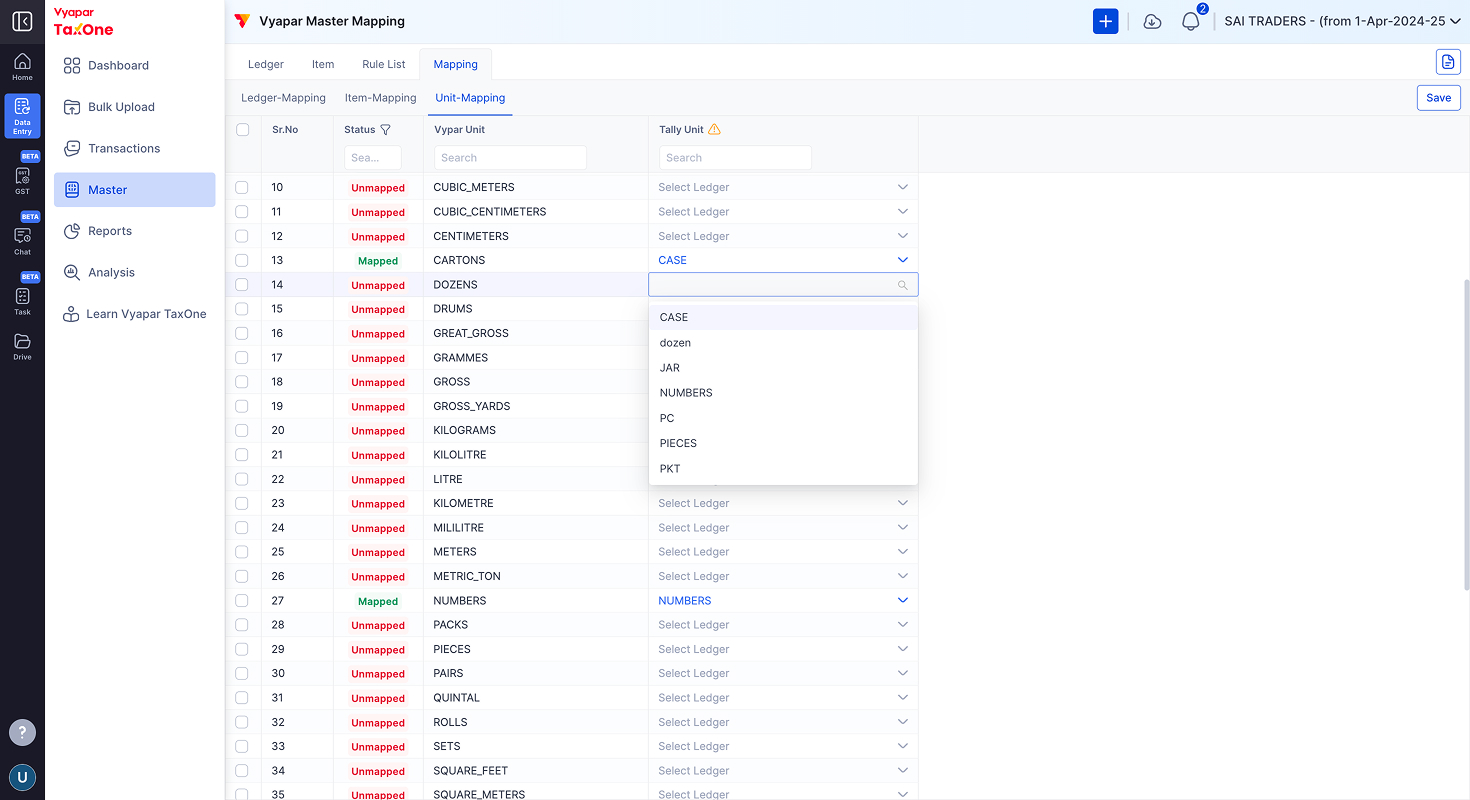
Task: Click the Tally Unit search field
Action: pos(735,157)
